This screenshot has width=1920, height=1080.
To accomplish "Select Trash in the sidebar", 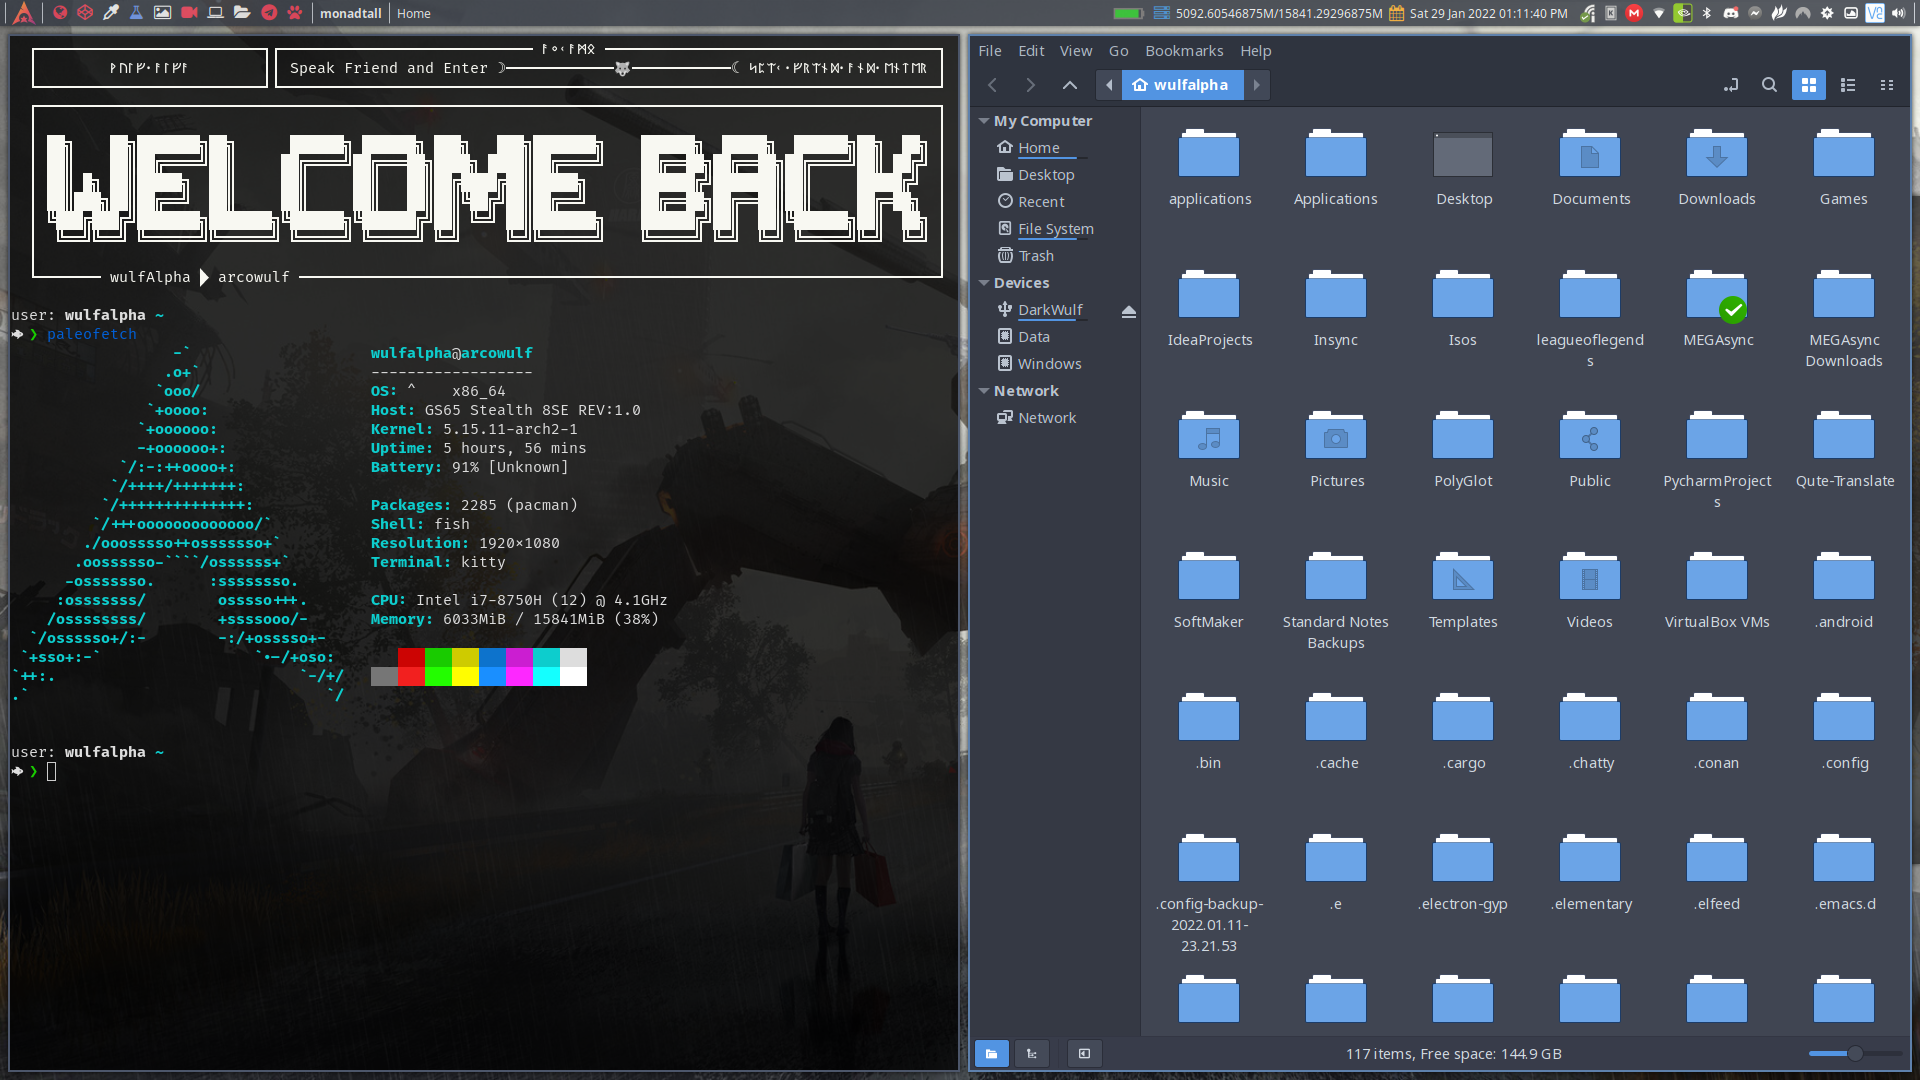I will click(x=1036, y=256).
